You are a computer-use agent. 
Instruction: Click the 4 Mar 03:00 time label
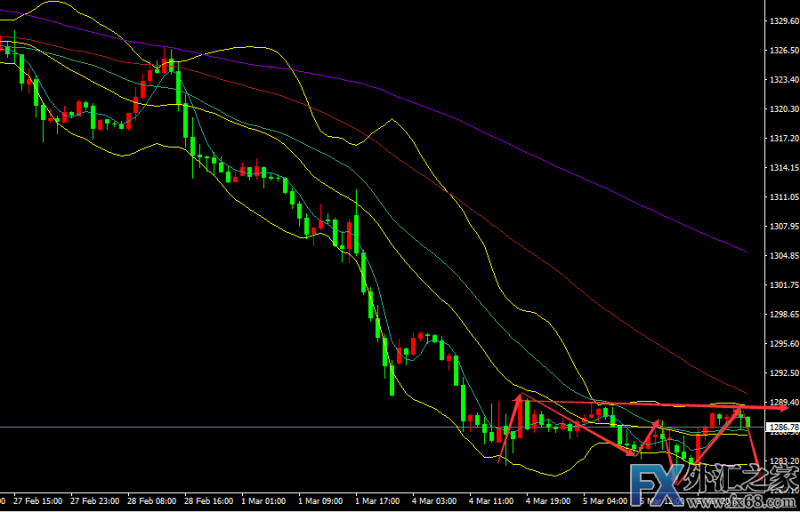(435, 501)
